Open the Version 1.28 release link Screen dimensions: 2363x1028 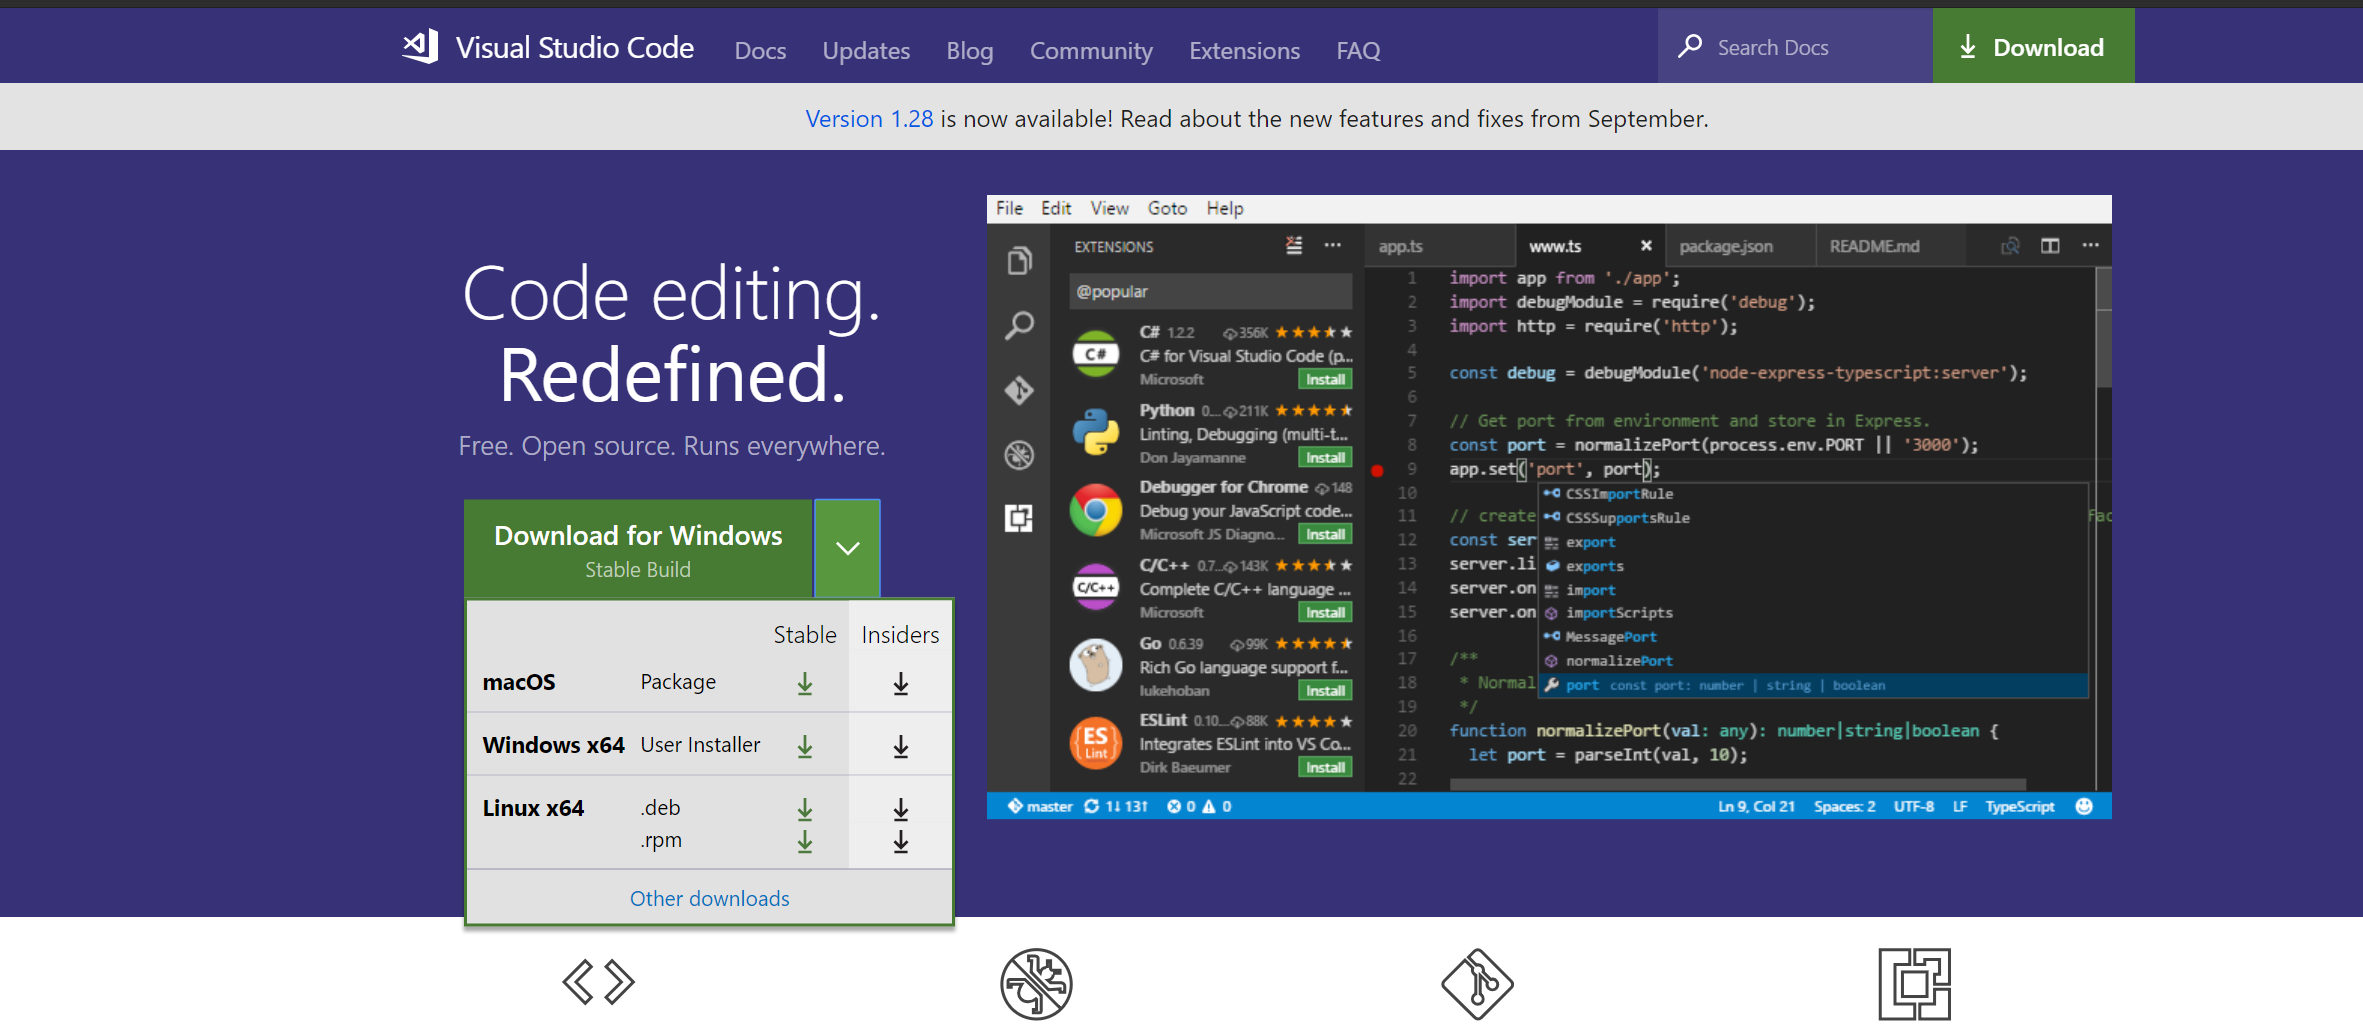pyautogui.click(x=869, y=119)
